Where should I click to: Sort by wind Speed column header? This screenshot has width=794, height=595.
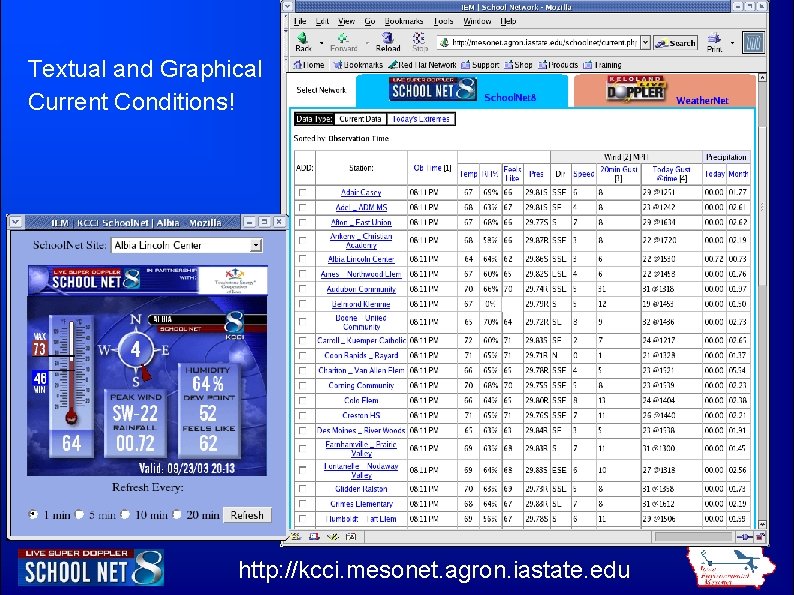(x=583, y=174)
